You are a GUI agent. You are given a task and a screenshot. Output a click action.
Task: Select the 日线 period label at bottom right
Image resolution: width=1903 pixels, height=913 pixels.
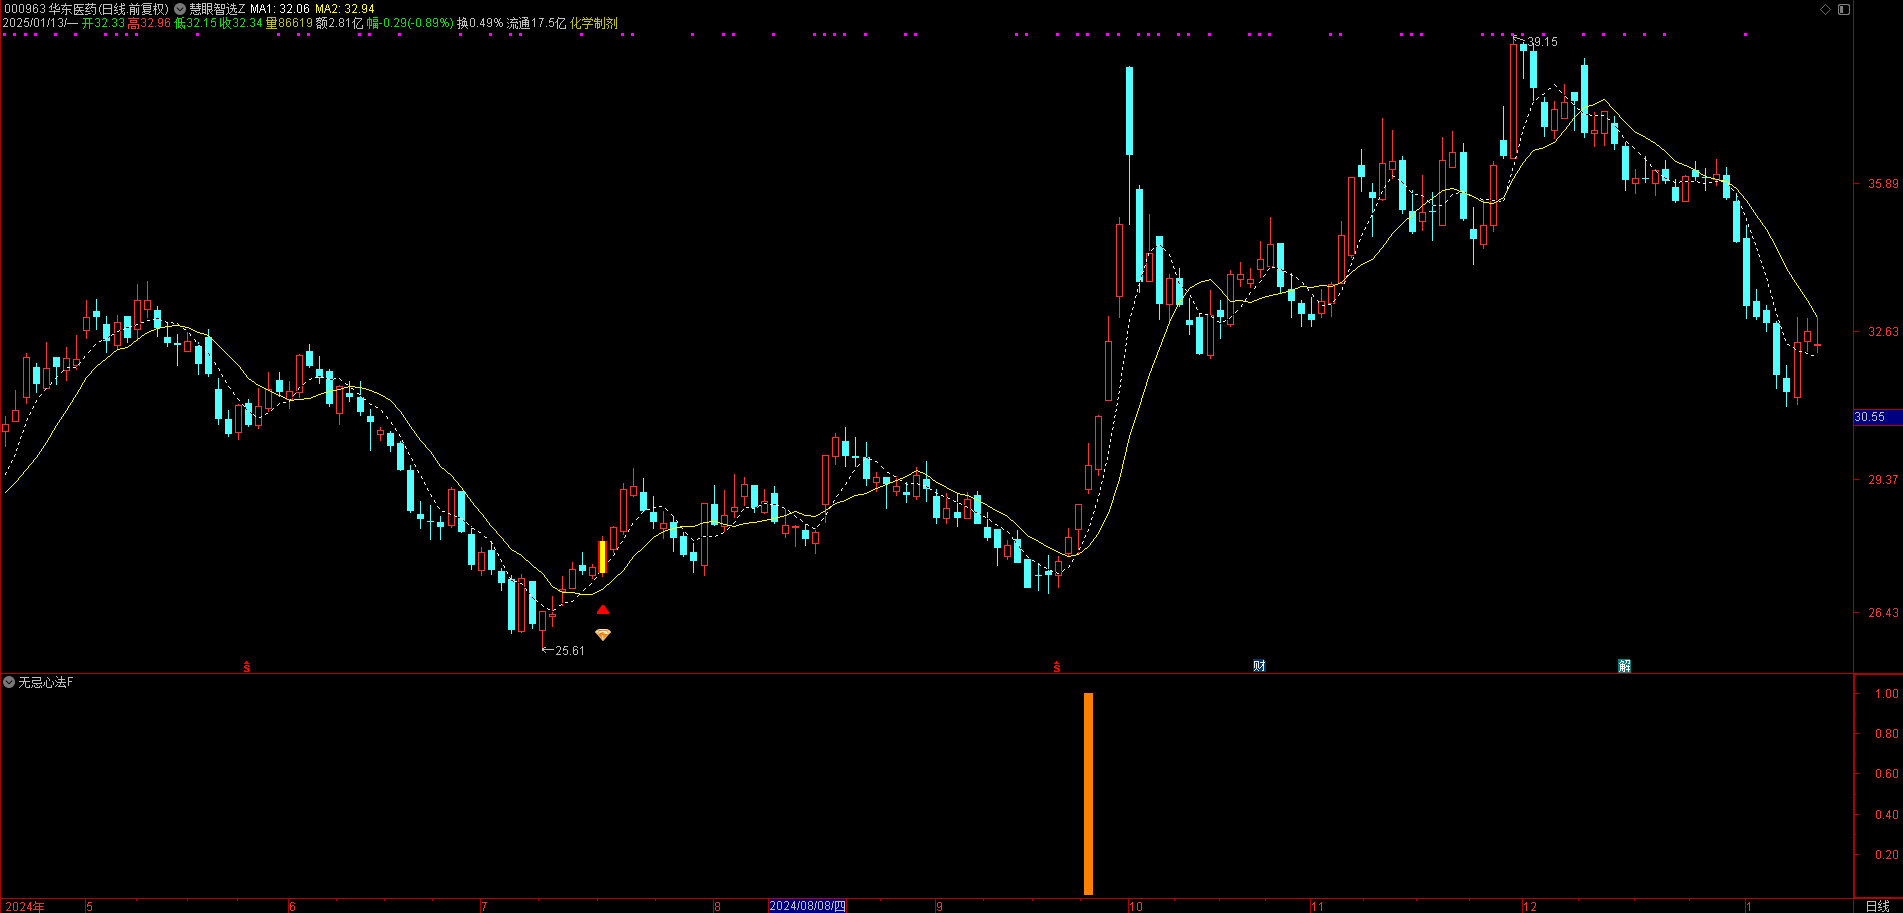coord(1877,906)
